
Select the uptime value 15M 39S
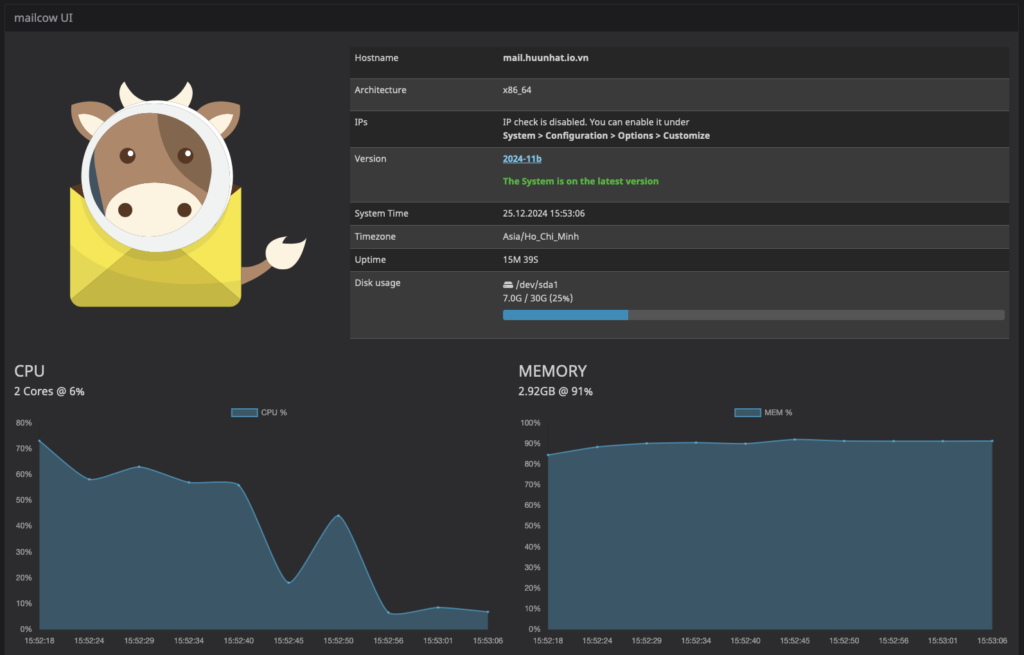click(x=520, y=259)
